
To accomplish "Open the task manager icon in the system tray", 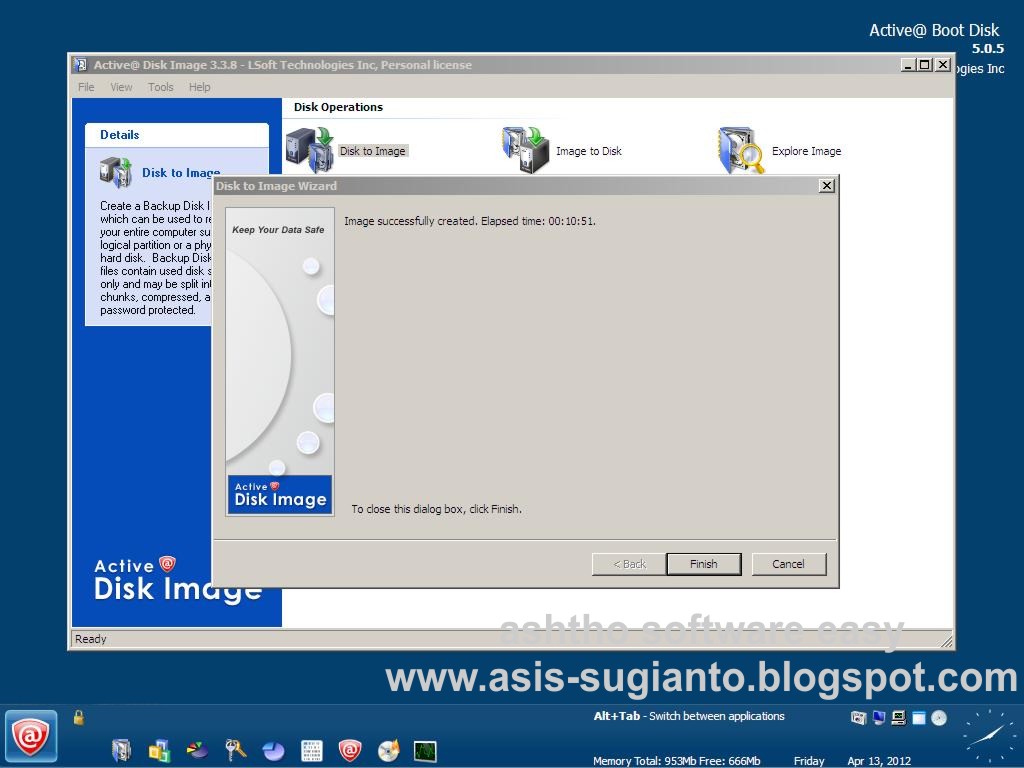I will click(898, 717).
